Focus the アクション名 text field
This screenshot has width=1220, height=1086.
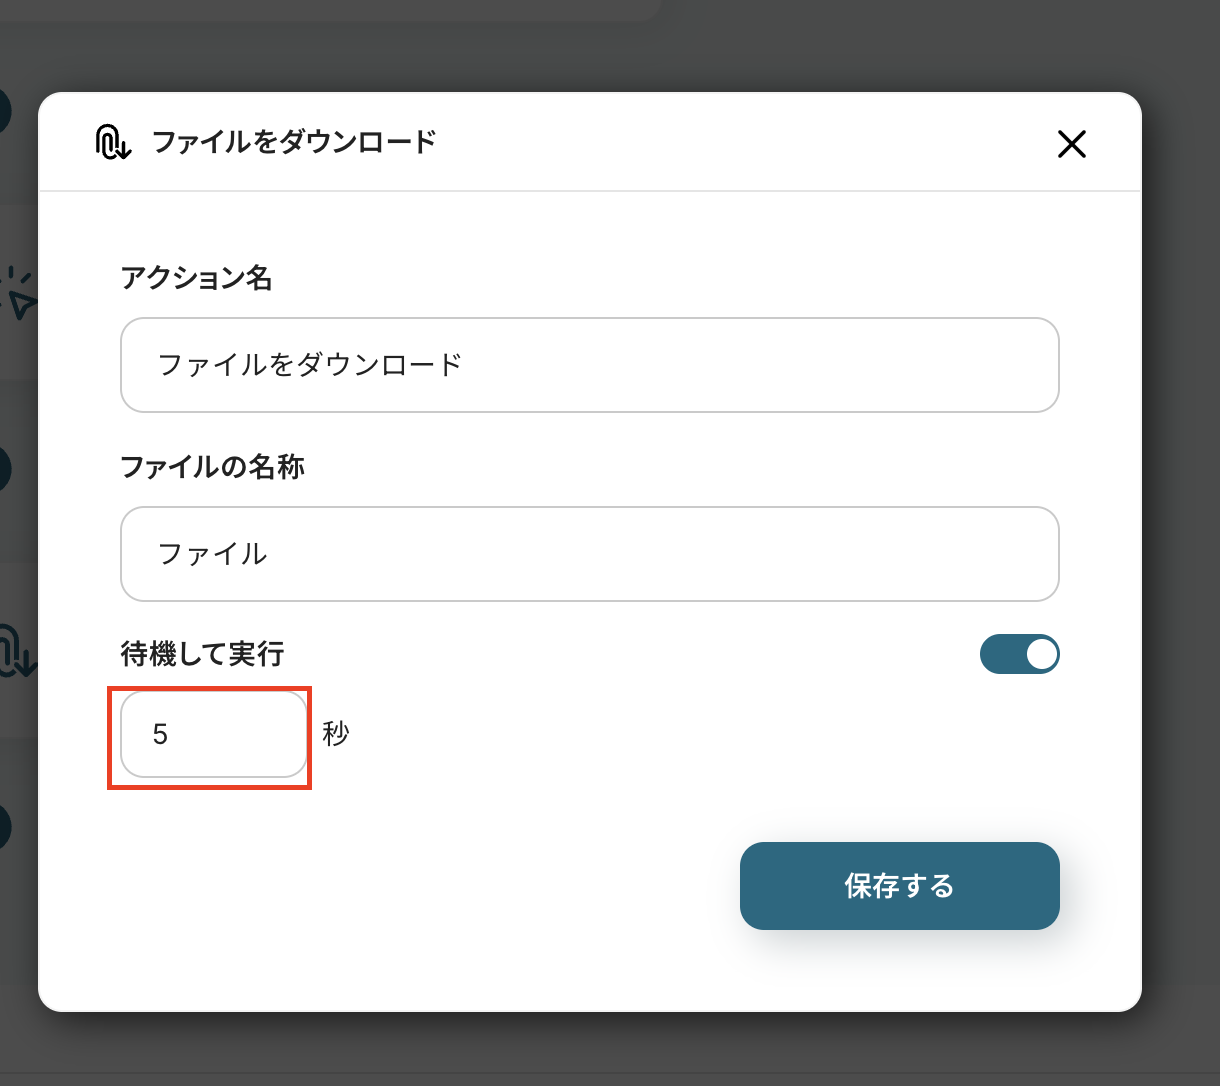(x=589, y=365)
